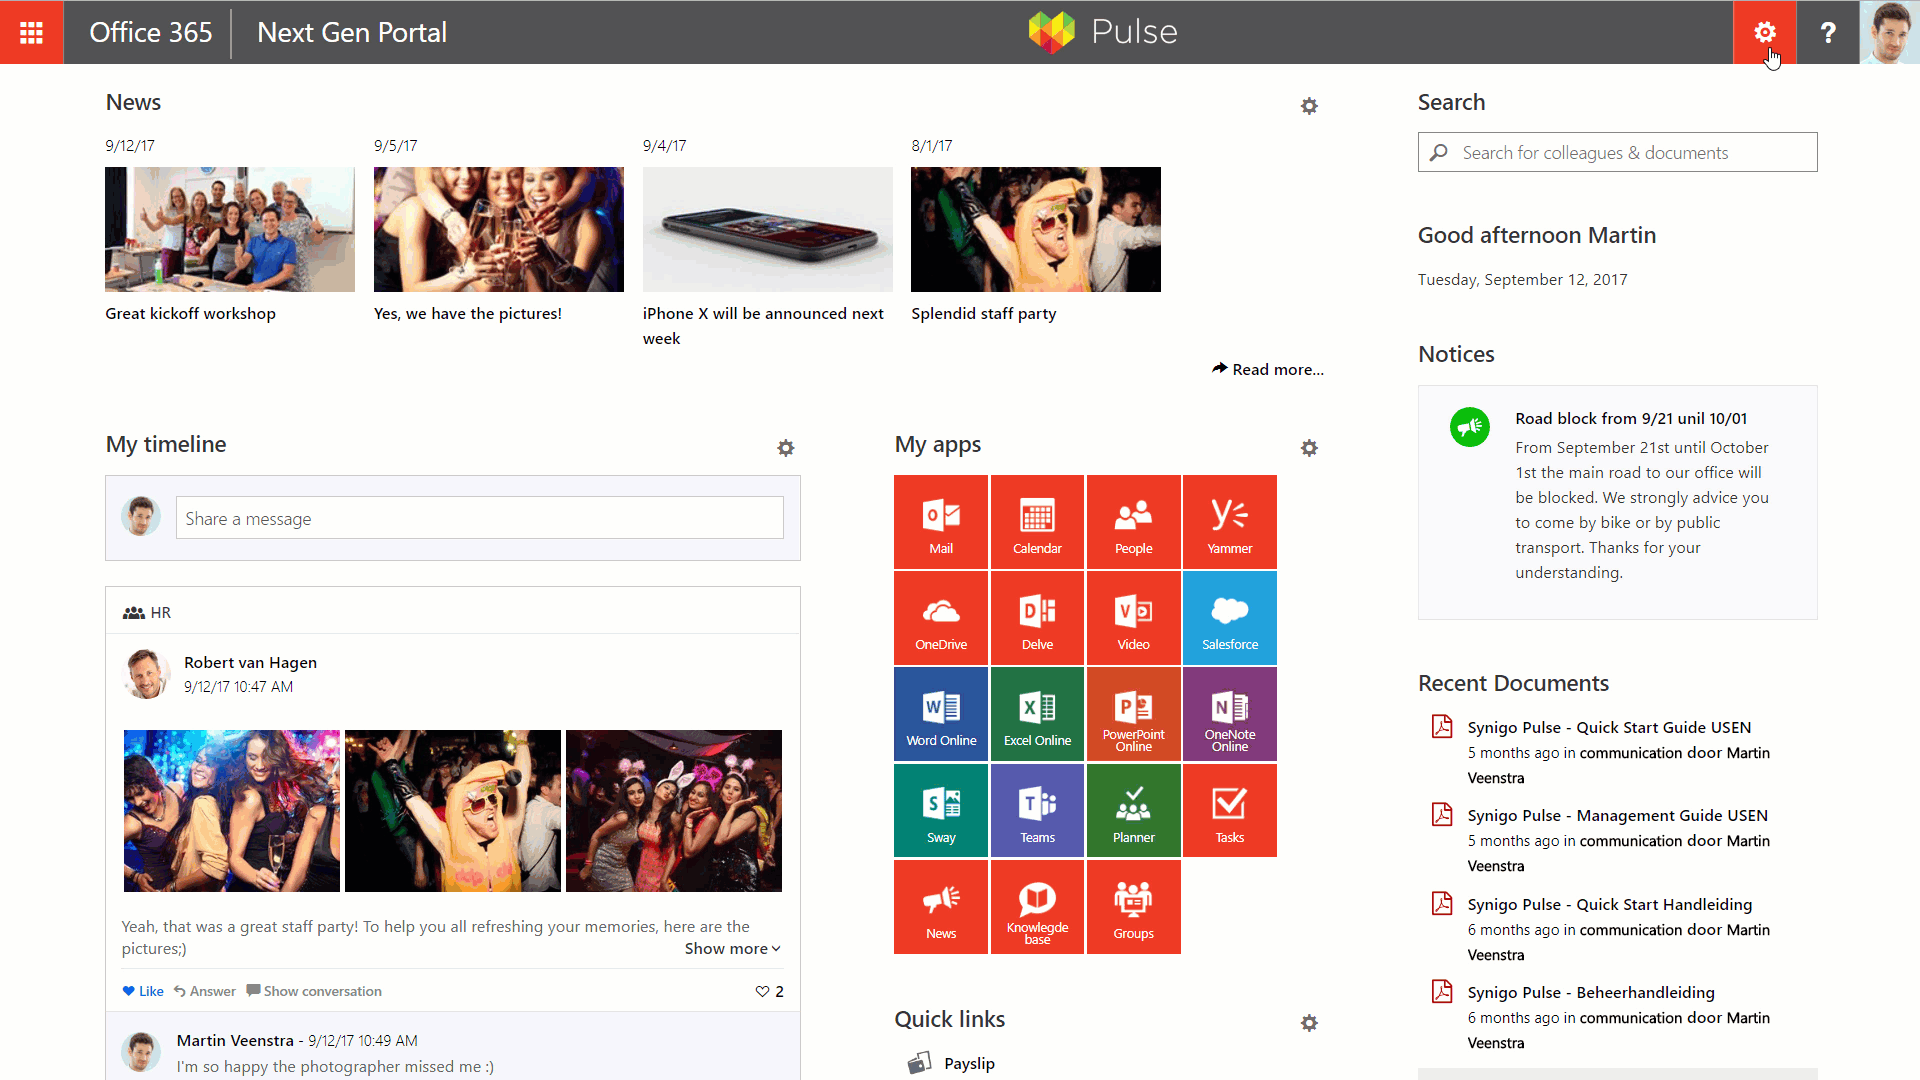This screenshot has width=1920, height=1080.
Task: Launch the Mail app tile
Action: 941,522
